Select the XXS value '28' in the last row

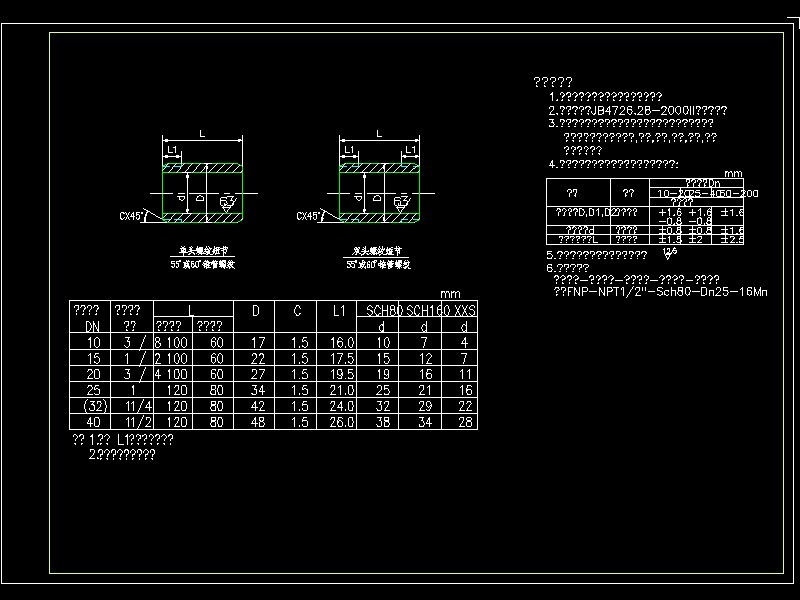(x=465, y=422)
